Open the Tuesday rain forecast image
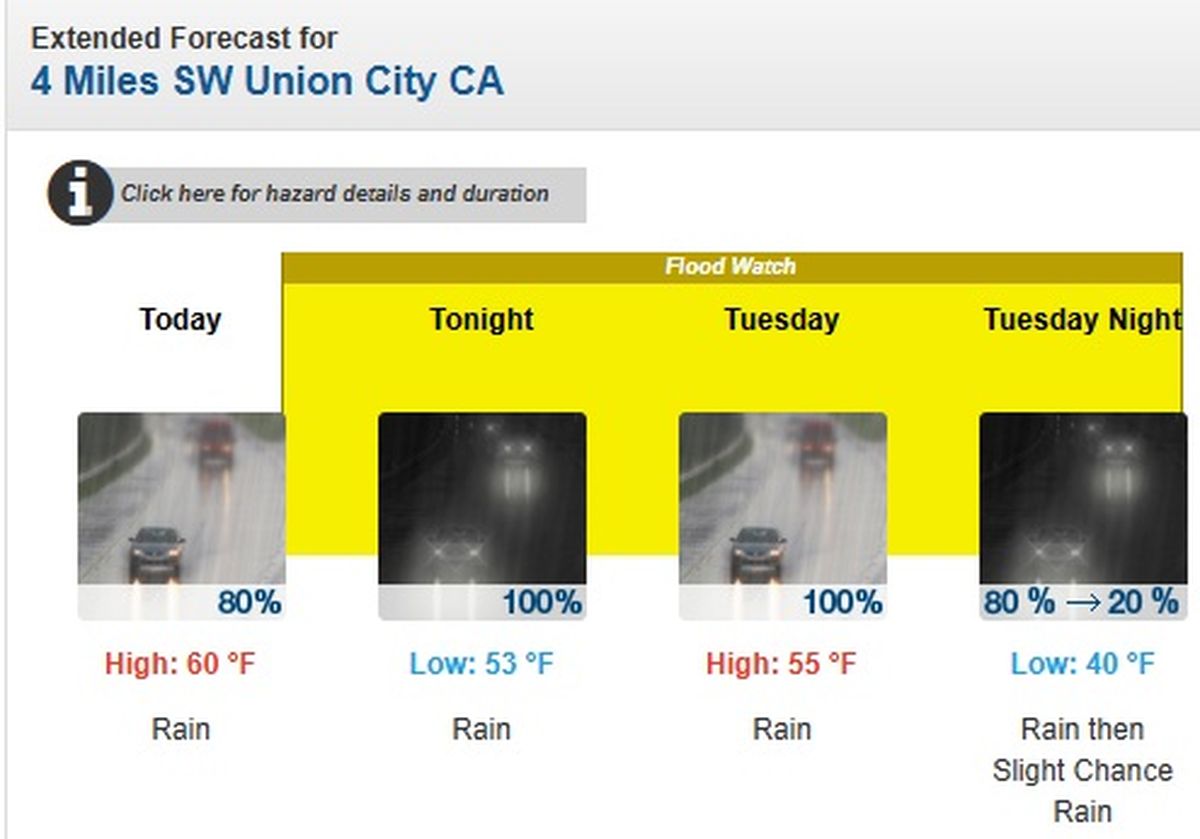This screenshot has height=839, width=1200. click(782, 498)
